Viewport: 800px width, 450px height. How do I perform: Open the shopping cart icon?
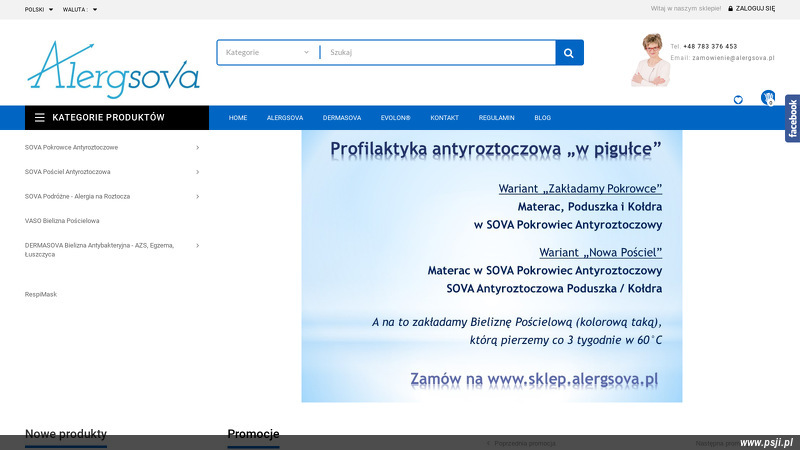768,97
